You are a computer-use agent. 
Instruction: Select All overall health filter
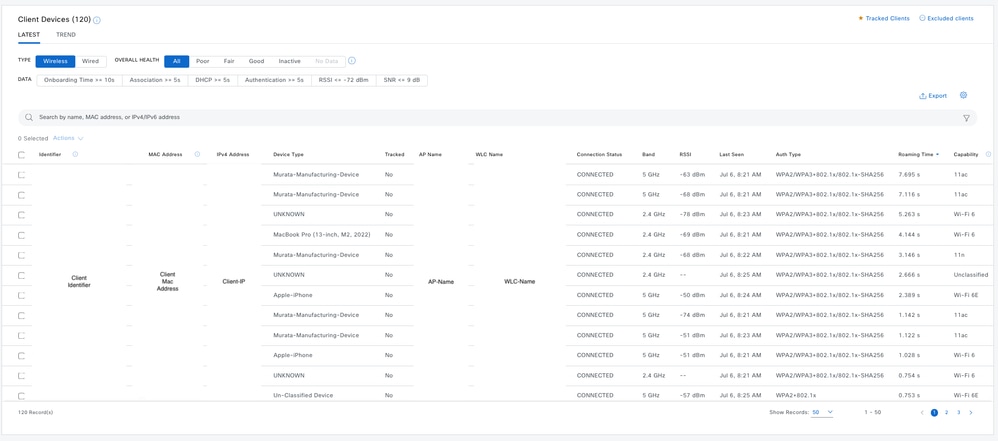point(176,61)
